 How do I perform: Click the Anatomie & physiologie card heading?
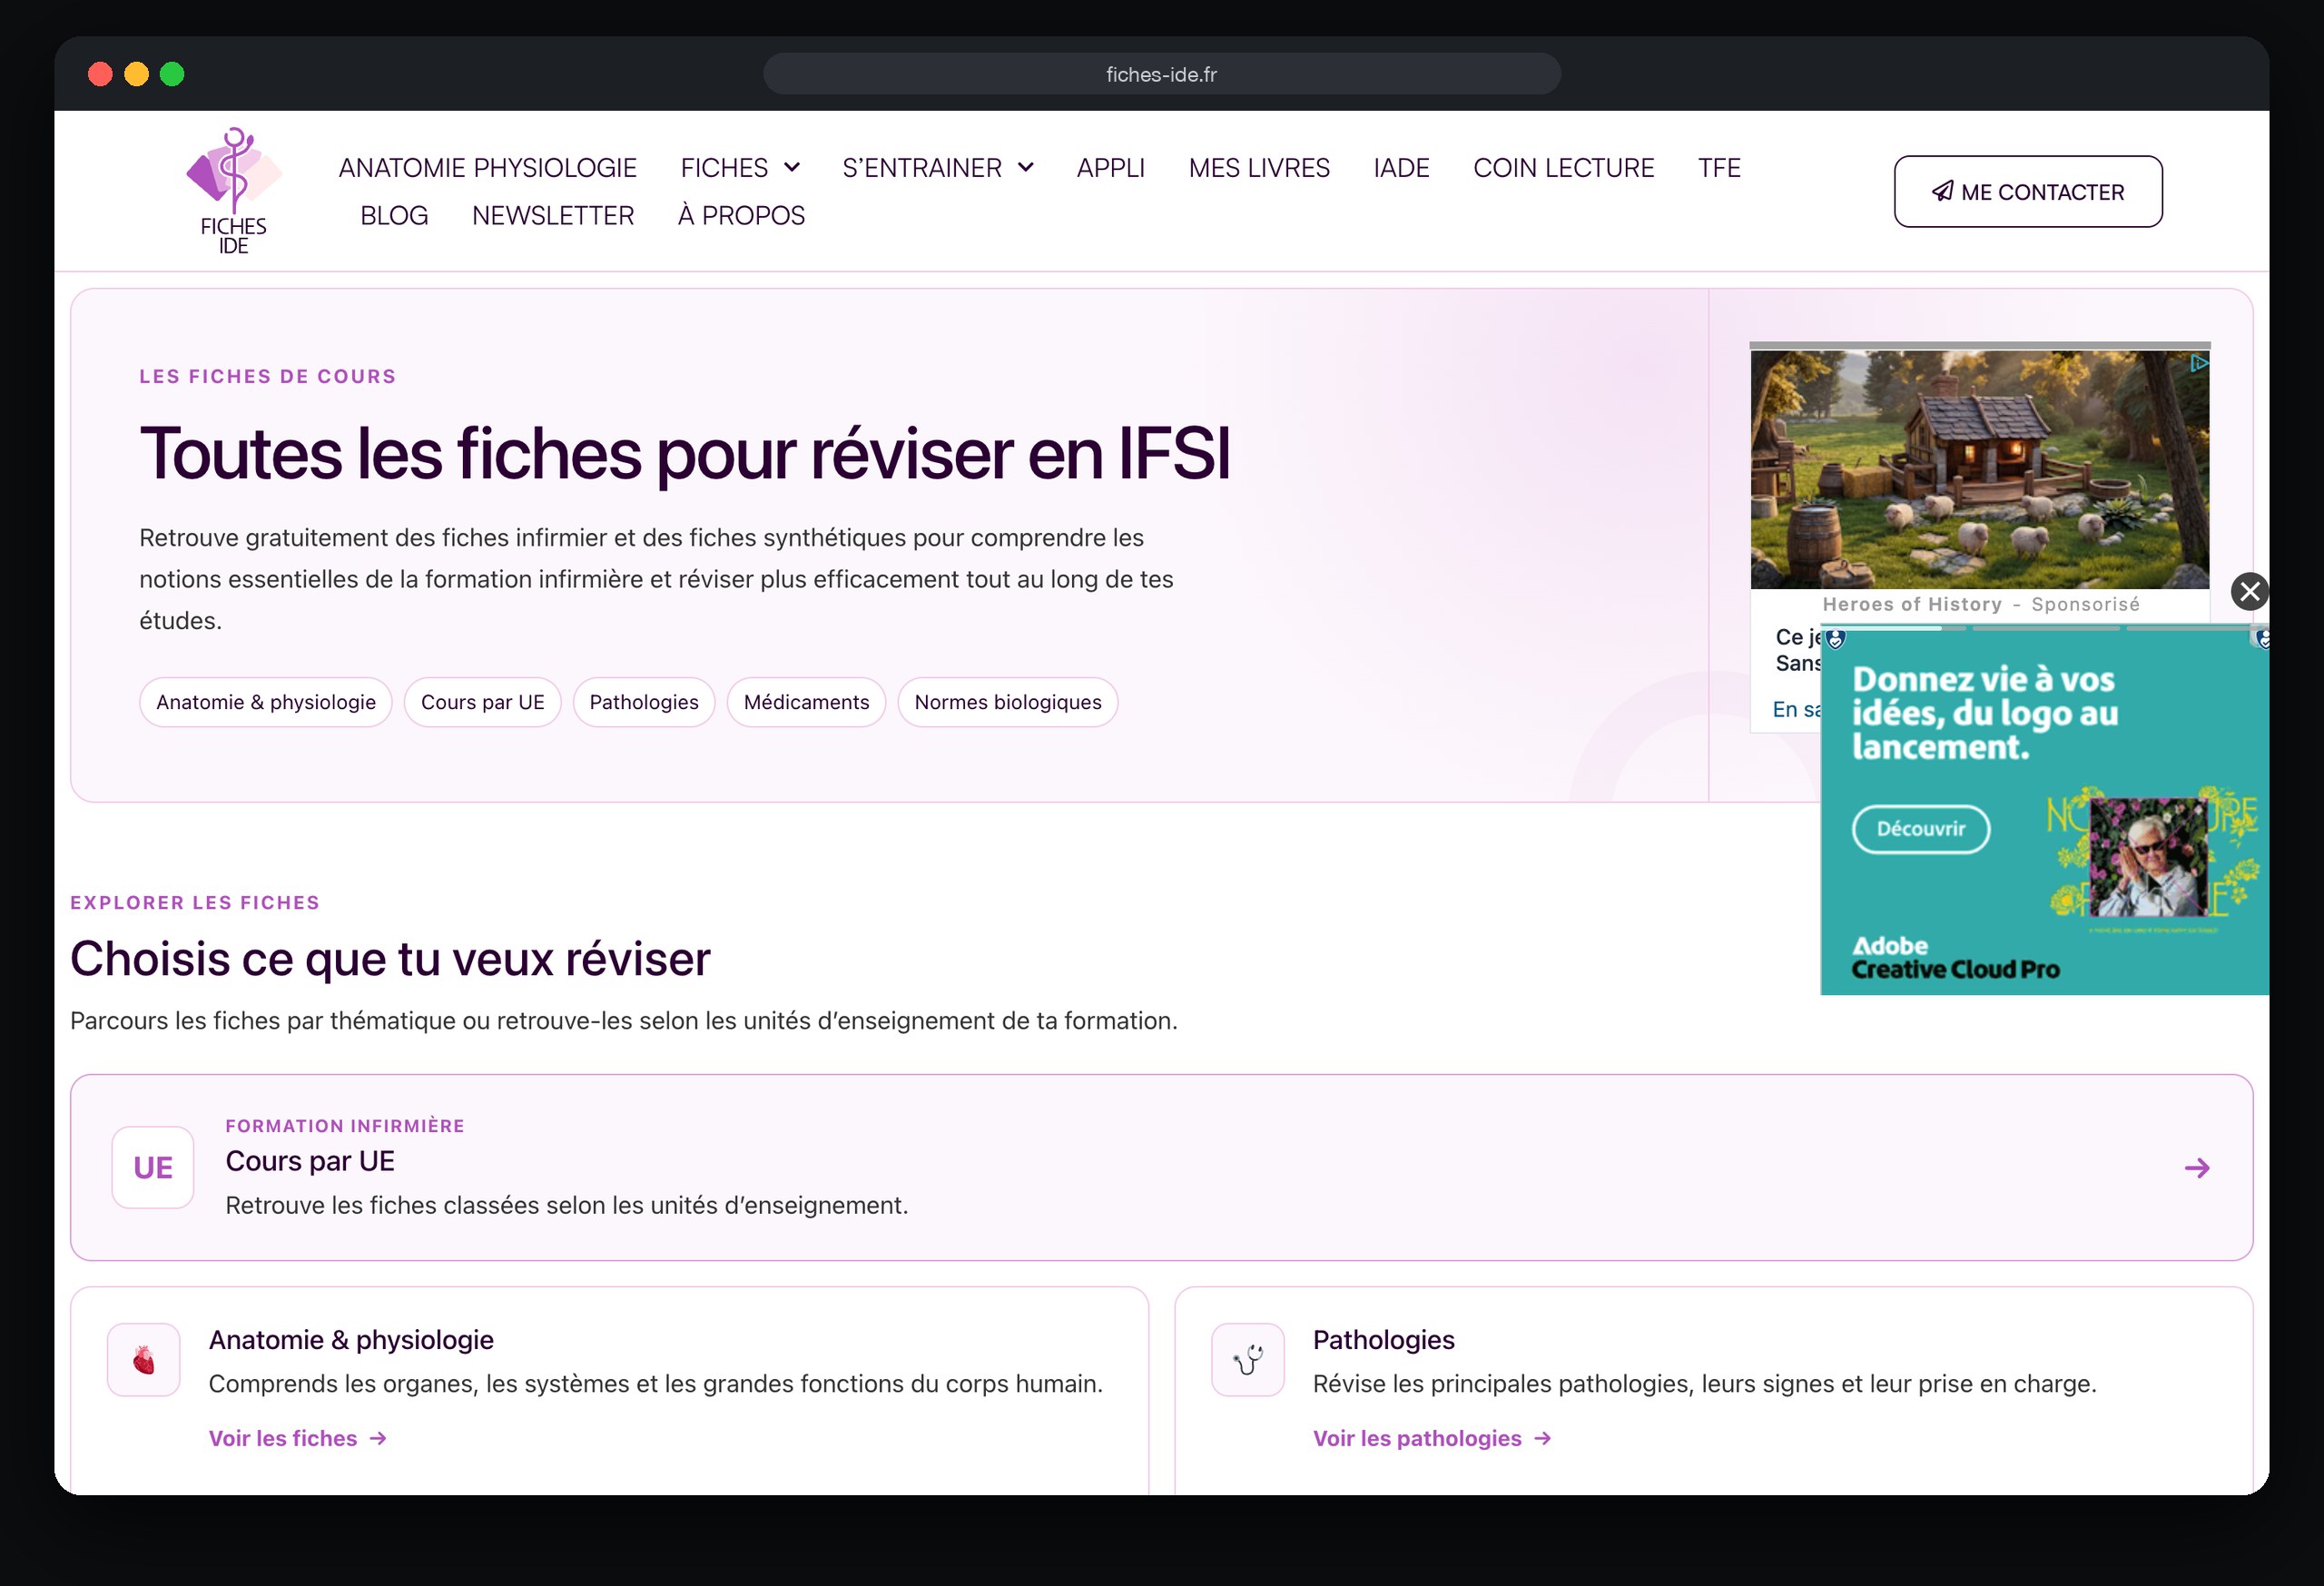pyautogui.click(x=351, y=1340)
